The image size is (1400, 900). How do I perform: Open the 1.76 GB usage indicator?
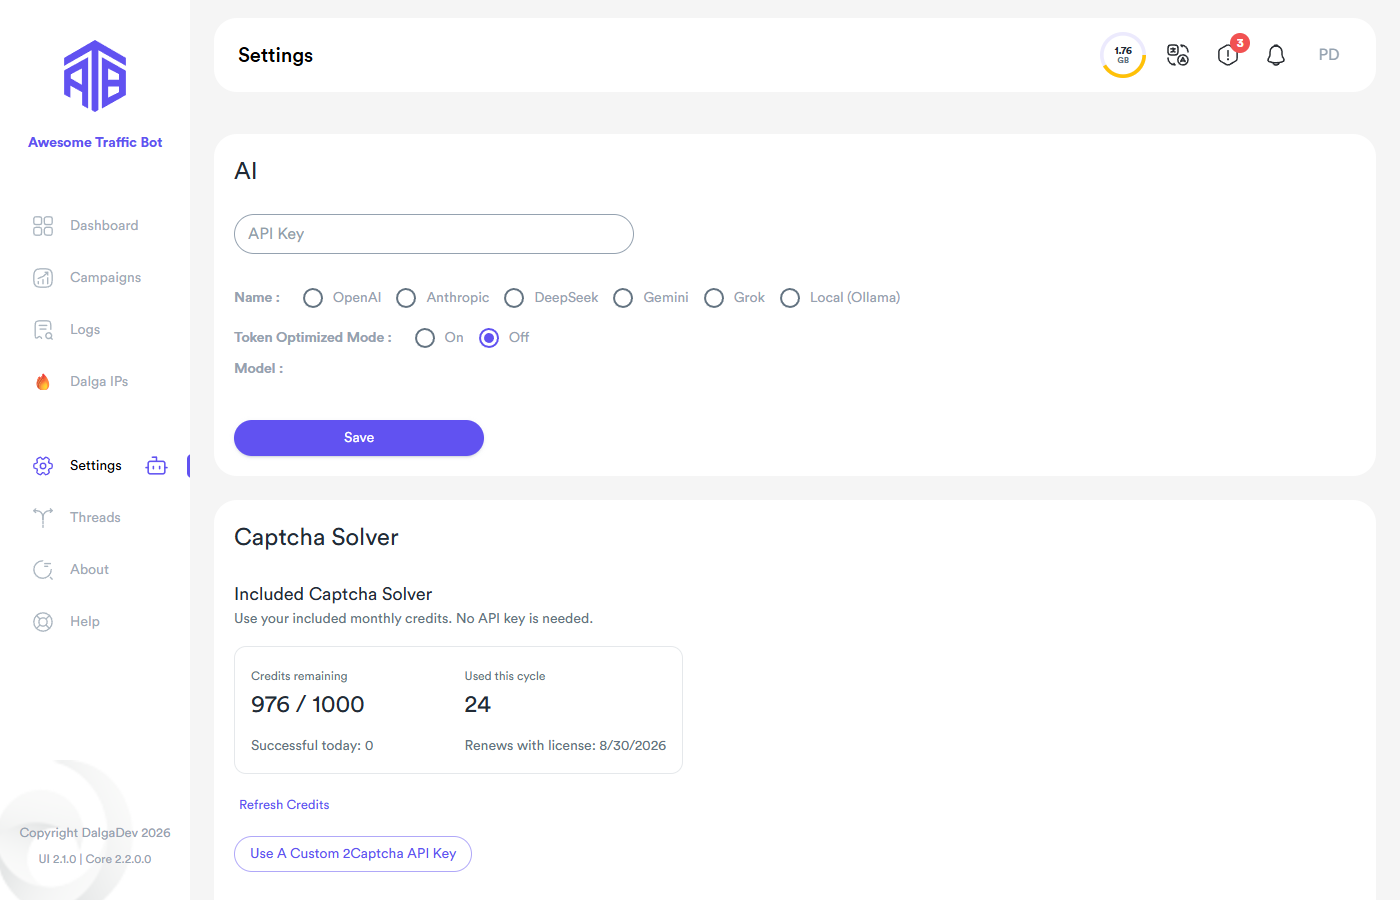(x=1123, y=55)
